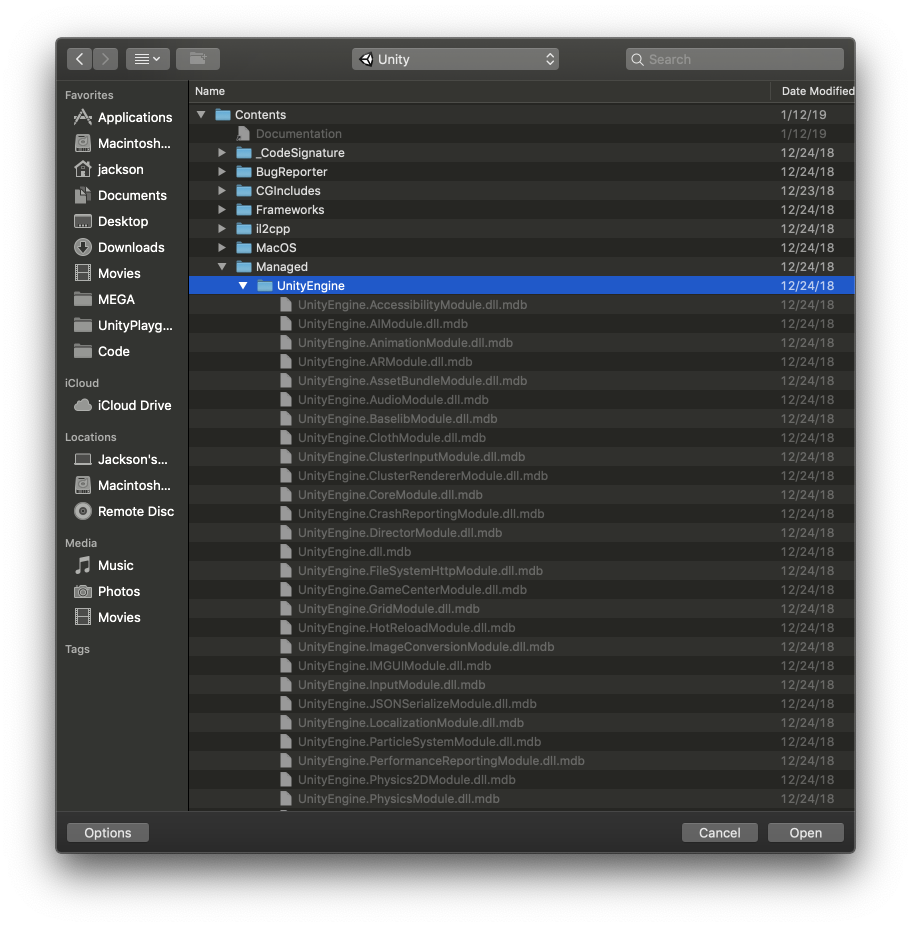Go back with the left chevron button
911x927 pixels.
(x=79, y=59)
